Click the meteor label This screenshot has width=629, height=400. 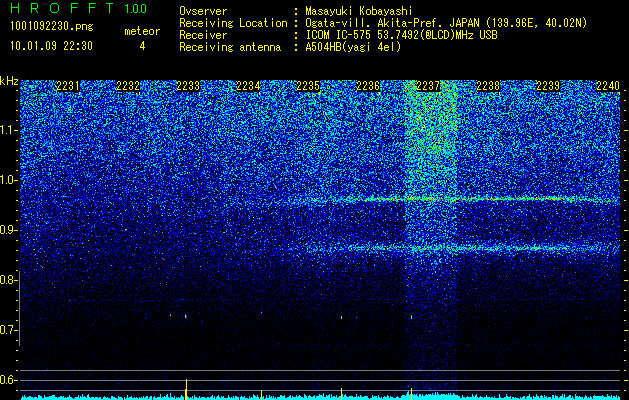click(142, 31)
